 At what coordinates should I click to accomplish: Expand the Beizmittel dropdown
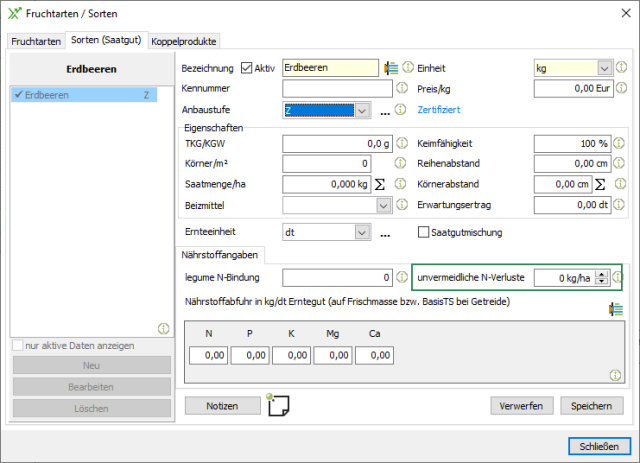pos(382,205)
